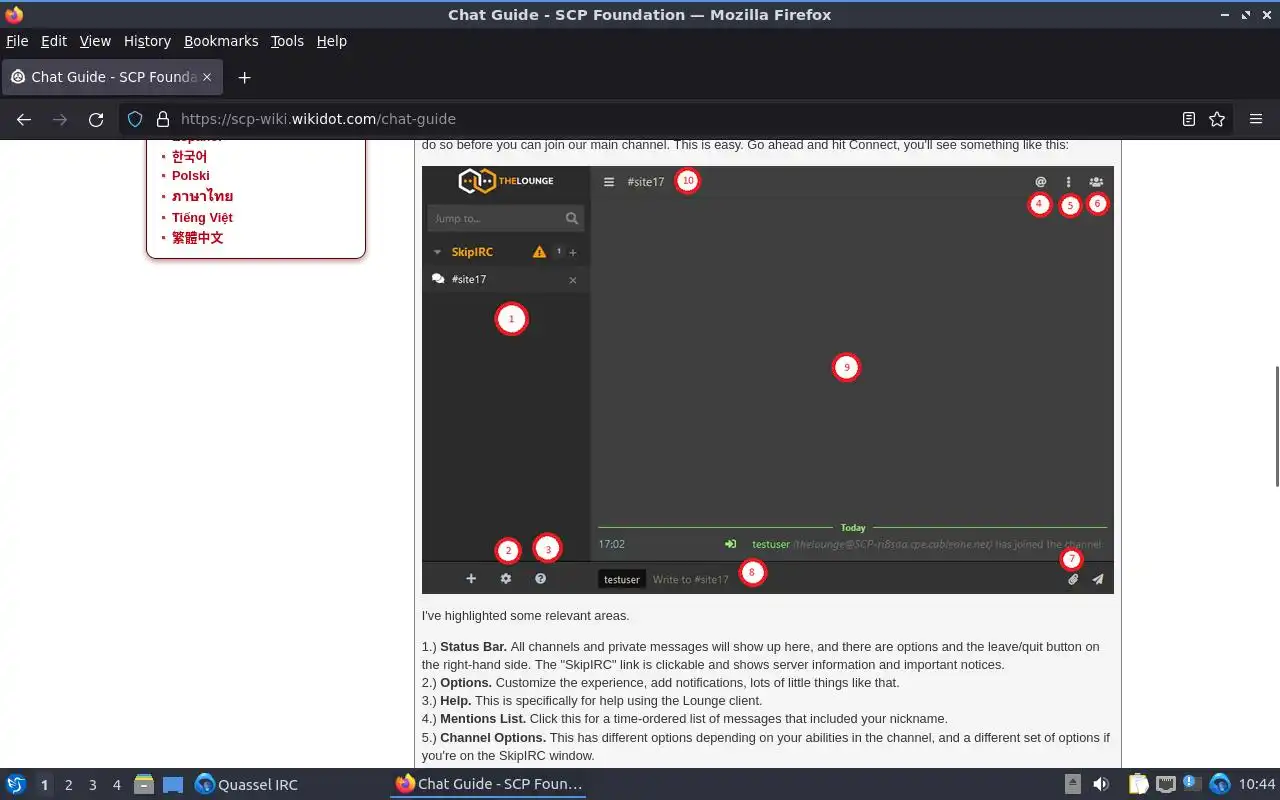Switch to workspace 2 in the pager

click(68, 785)
